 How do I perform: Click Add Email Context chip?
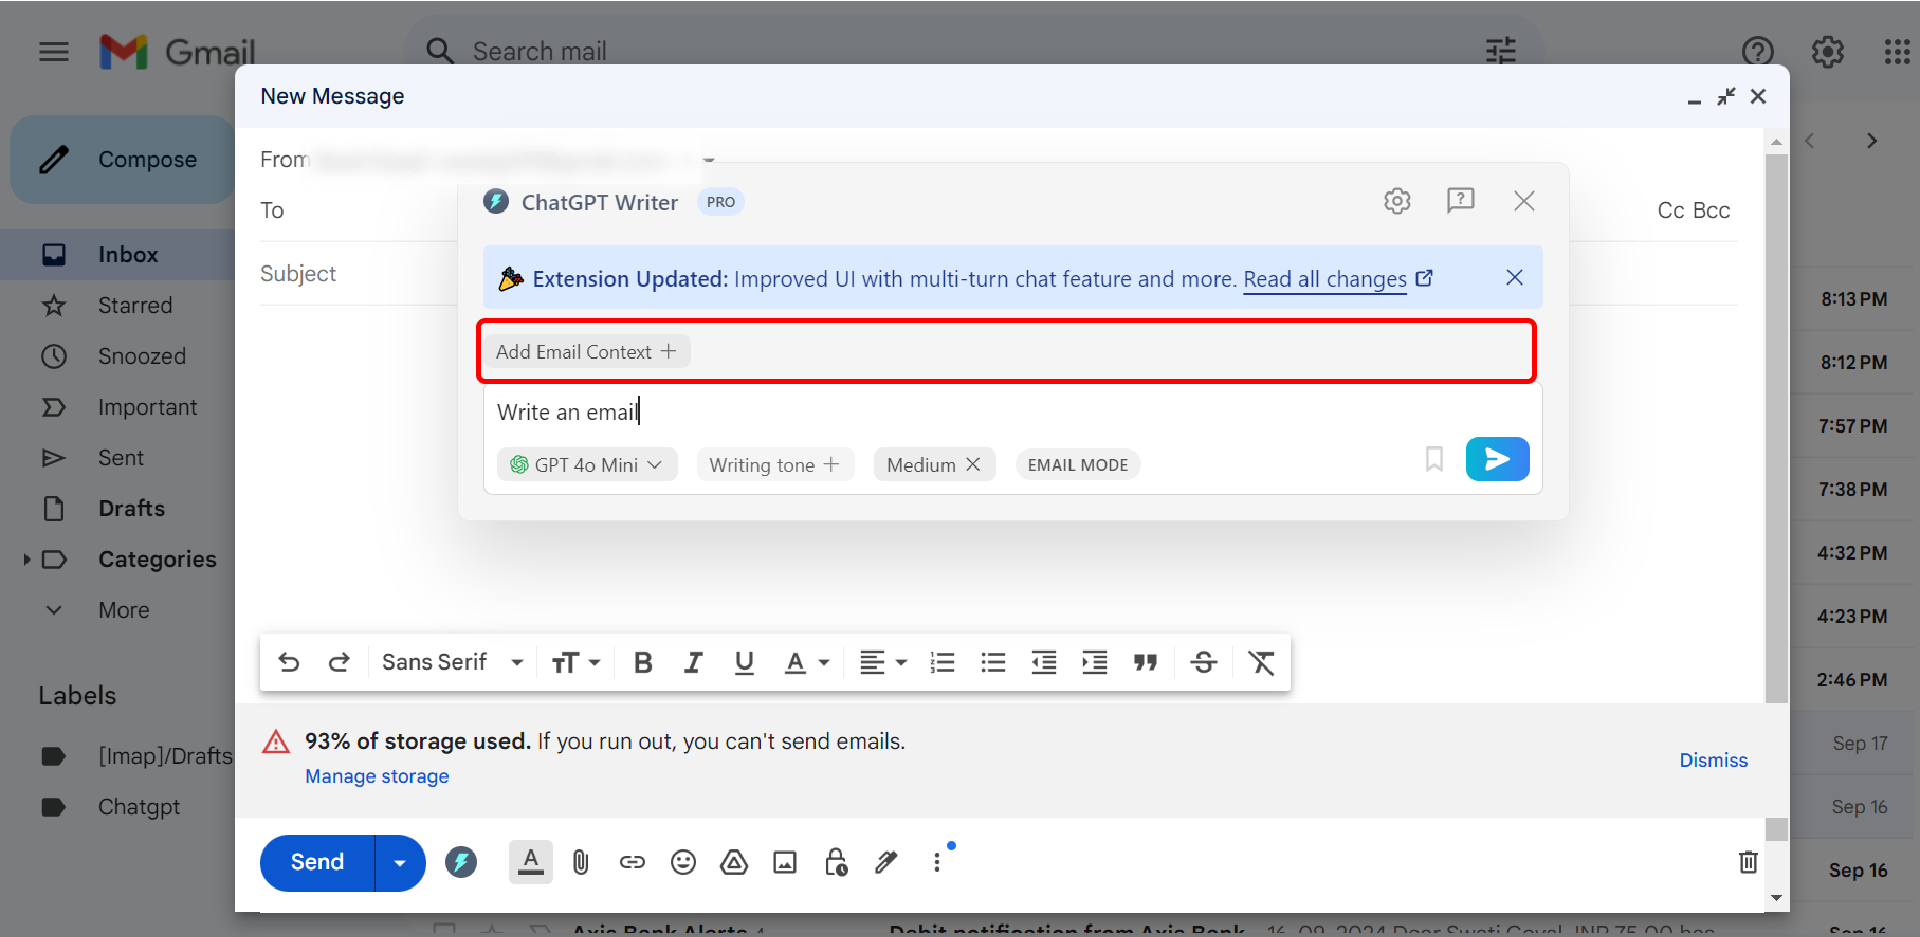pyautogui.click(x=586, y=352)
